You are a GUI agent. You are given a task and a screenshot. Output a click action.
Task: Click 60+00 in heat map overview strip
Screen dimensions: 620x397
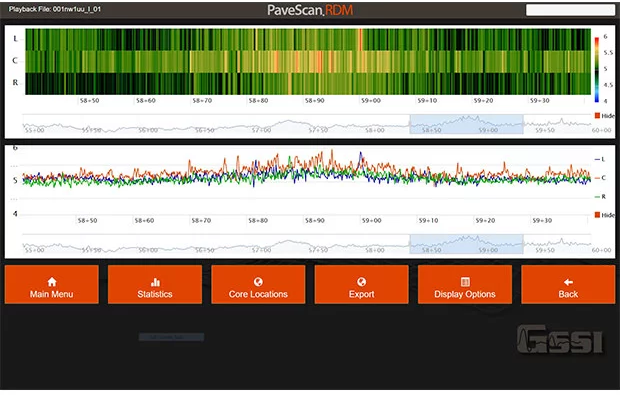[601, 130]
